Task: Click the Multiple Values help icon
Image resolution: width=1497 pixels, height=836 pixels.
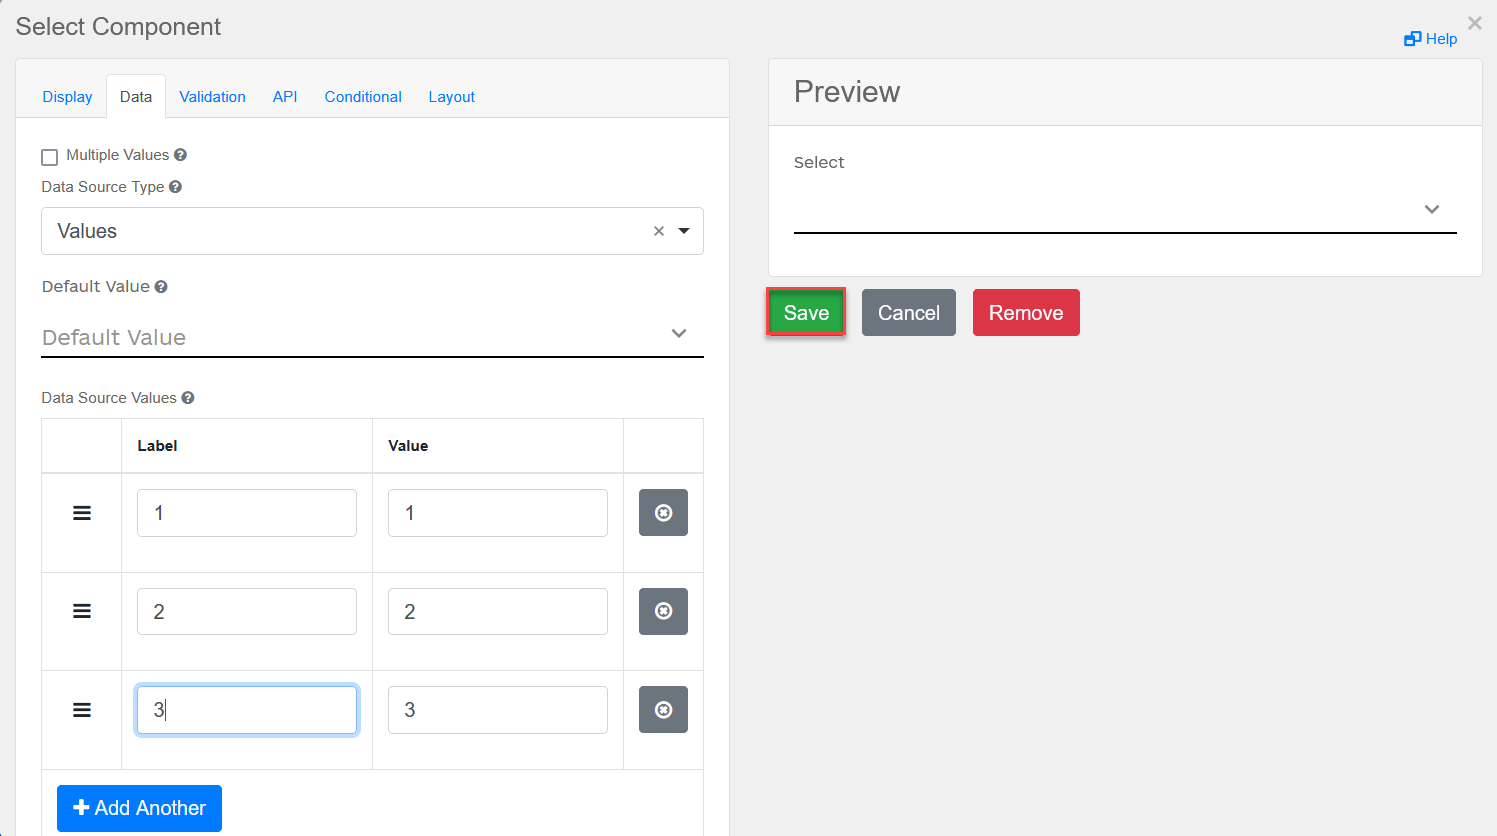Action: coord(180,155)
